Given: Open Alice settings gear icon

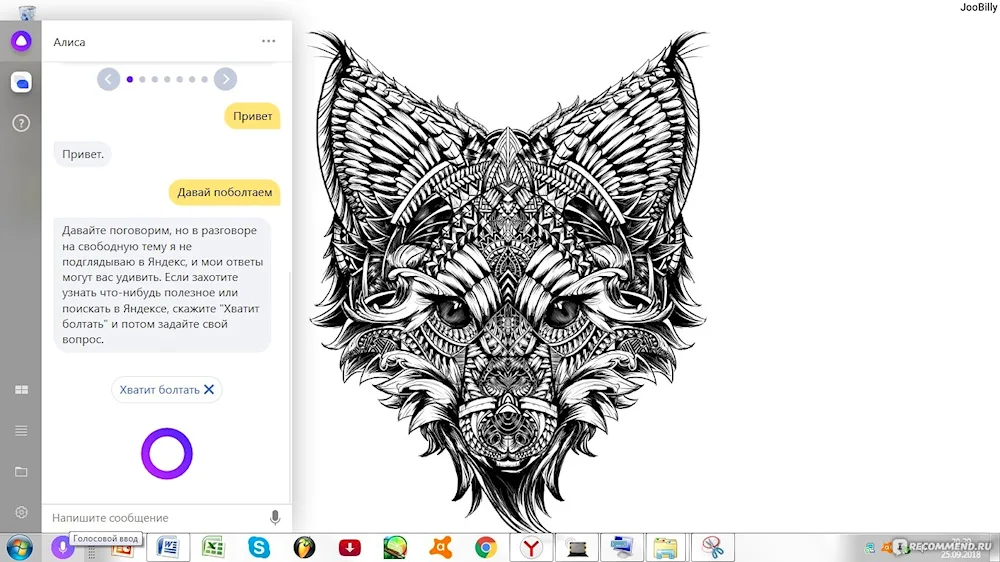Looking at the screenshot, I should 21,512.
